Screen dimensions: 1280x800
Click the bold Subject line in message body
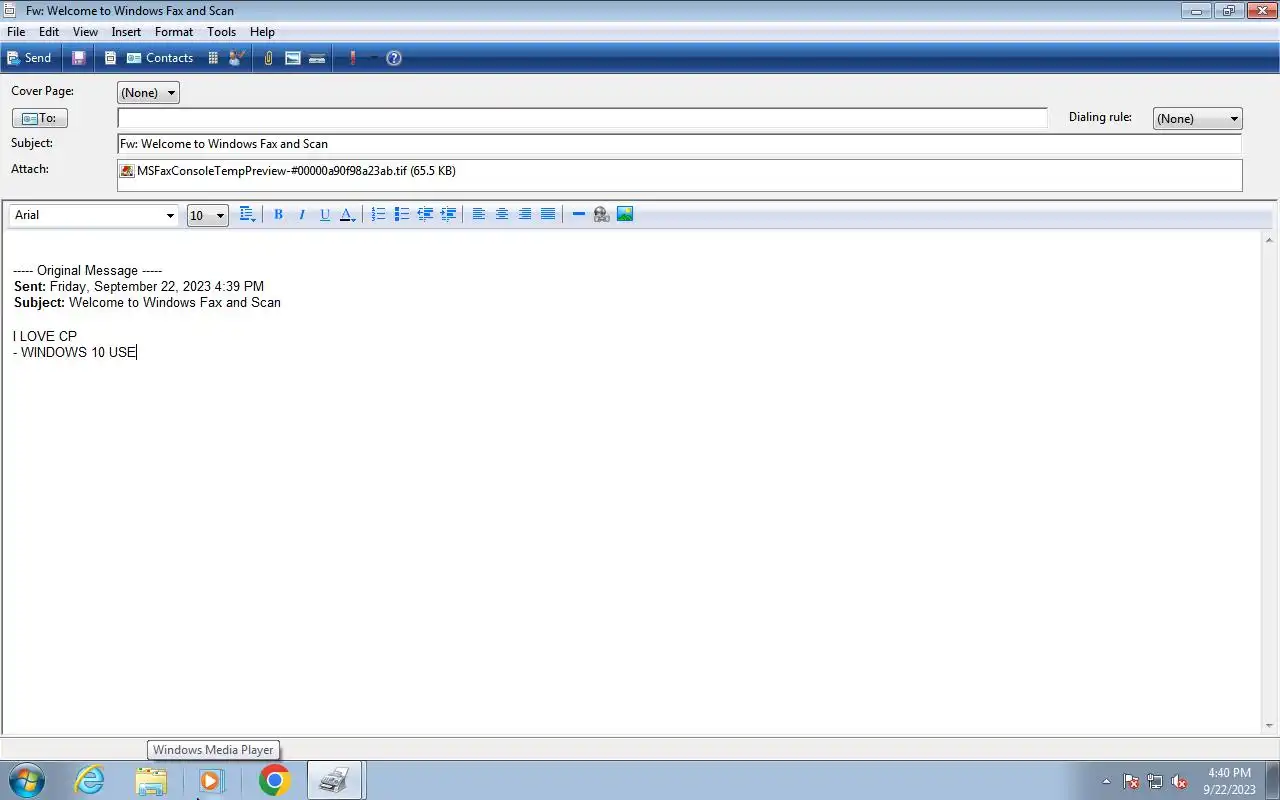[147, 303]
